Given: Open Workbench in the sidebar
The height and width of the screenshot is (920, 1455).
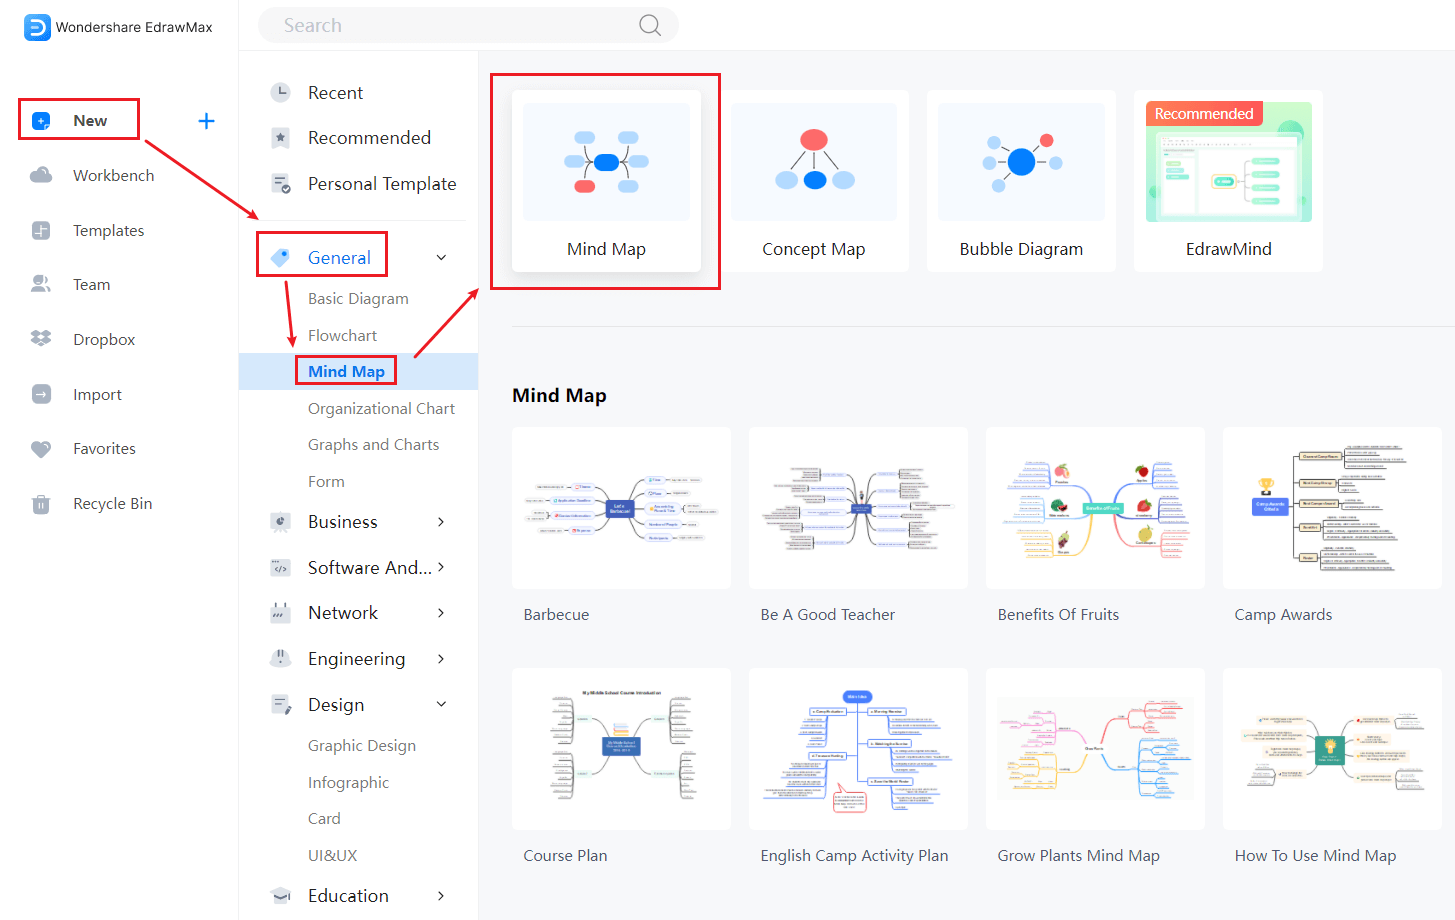Looking at the screenshot, I should coord(113,175).
